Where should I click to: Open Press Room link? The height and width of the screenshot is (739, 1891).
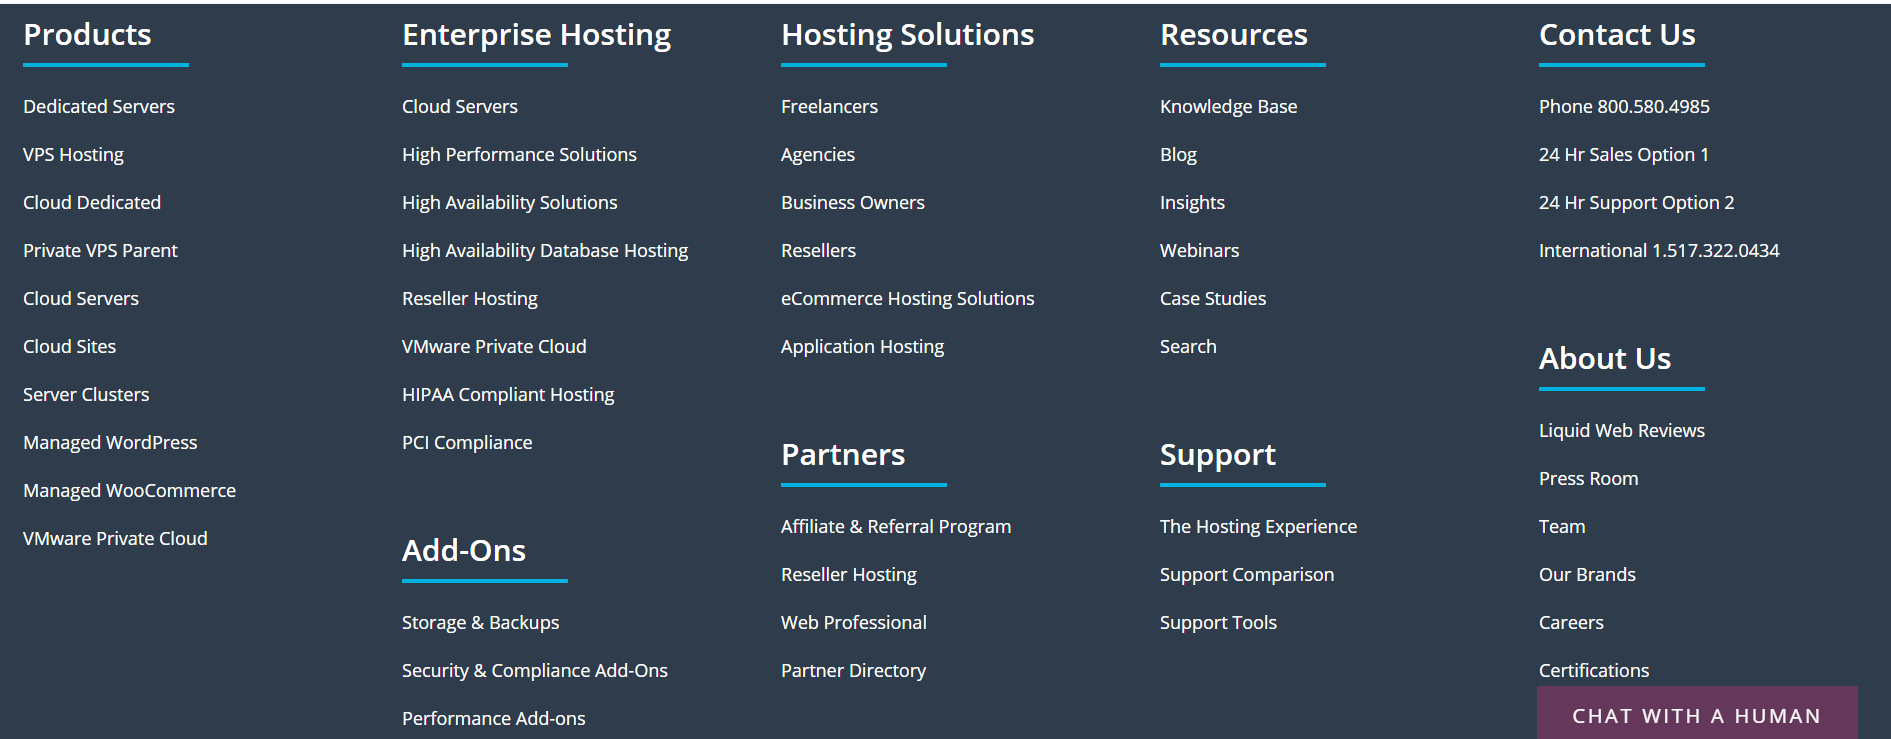pyautogui.click(x=1588, y=478)
